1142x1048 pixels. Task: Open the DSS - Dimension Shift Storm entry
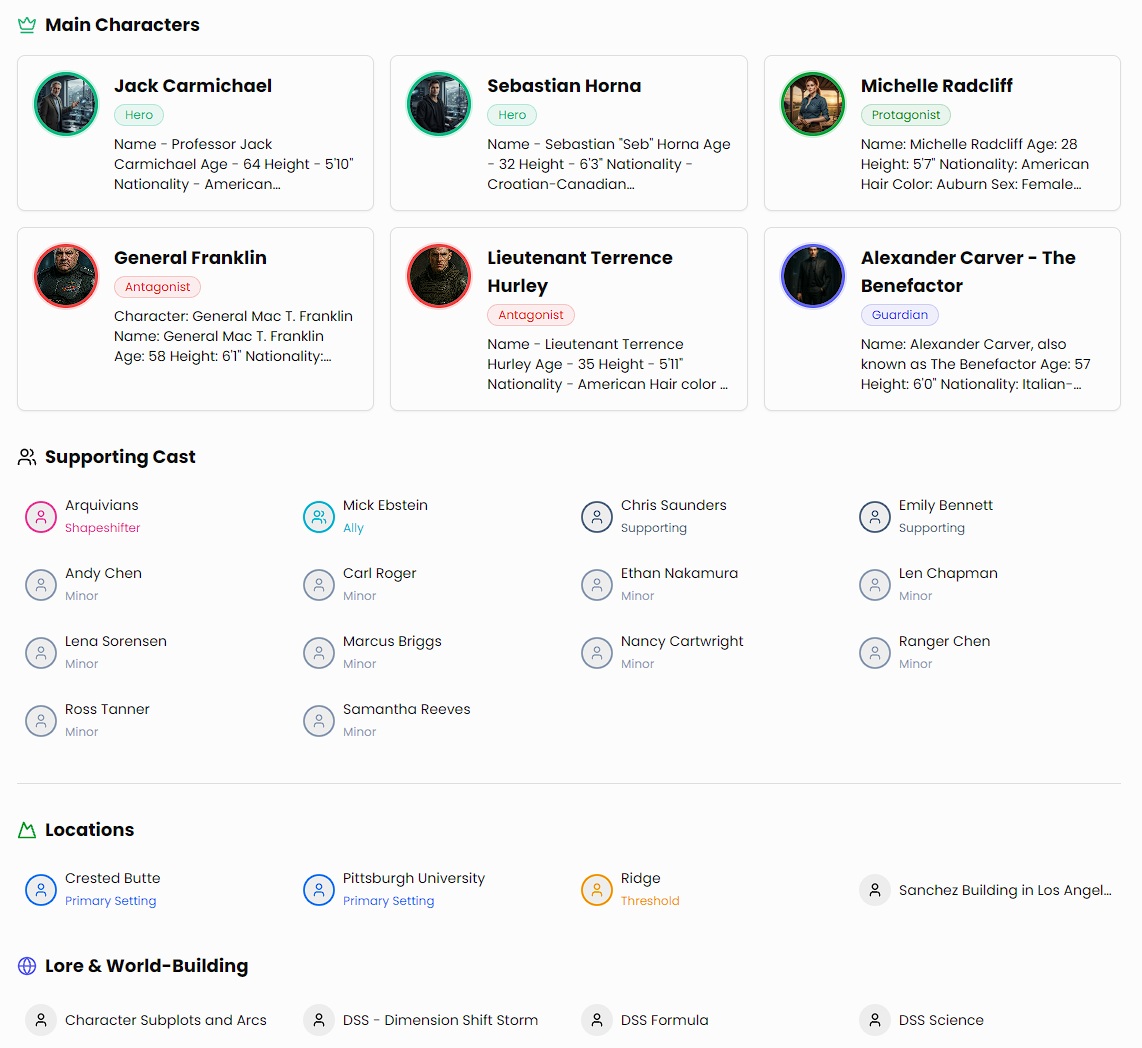(440, 1020)
